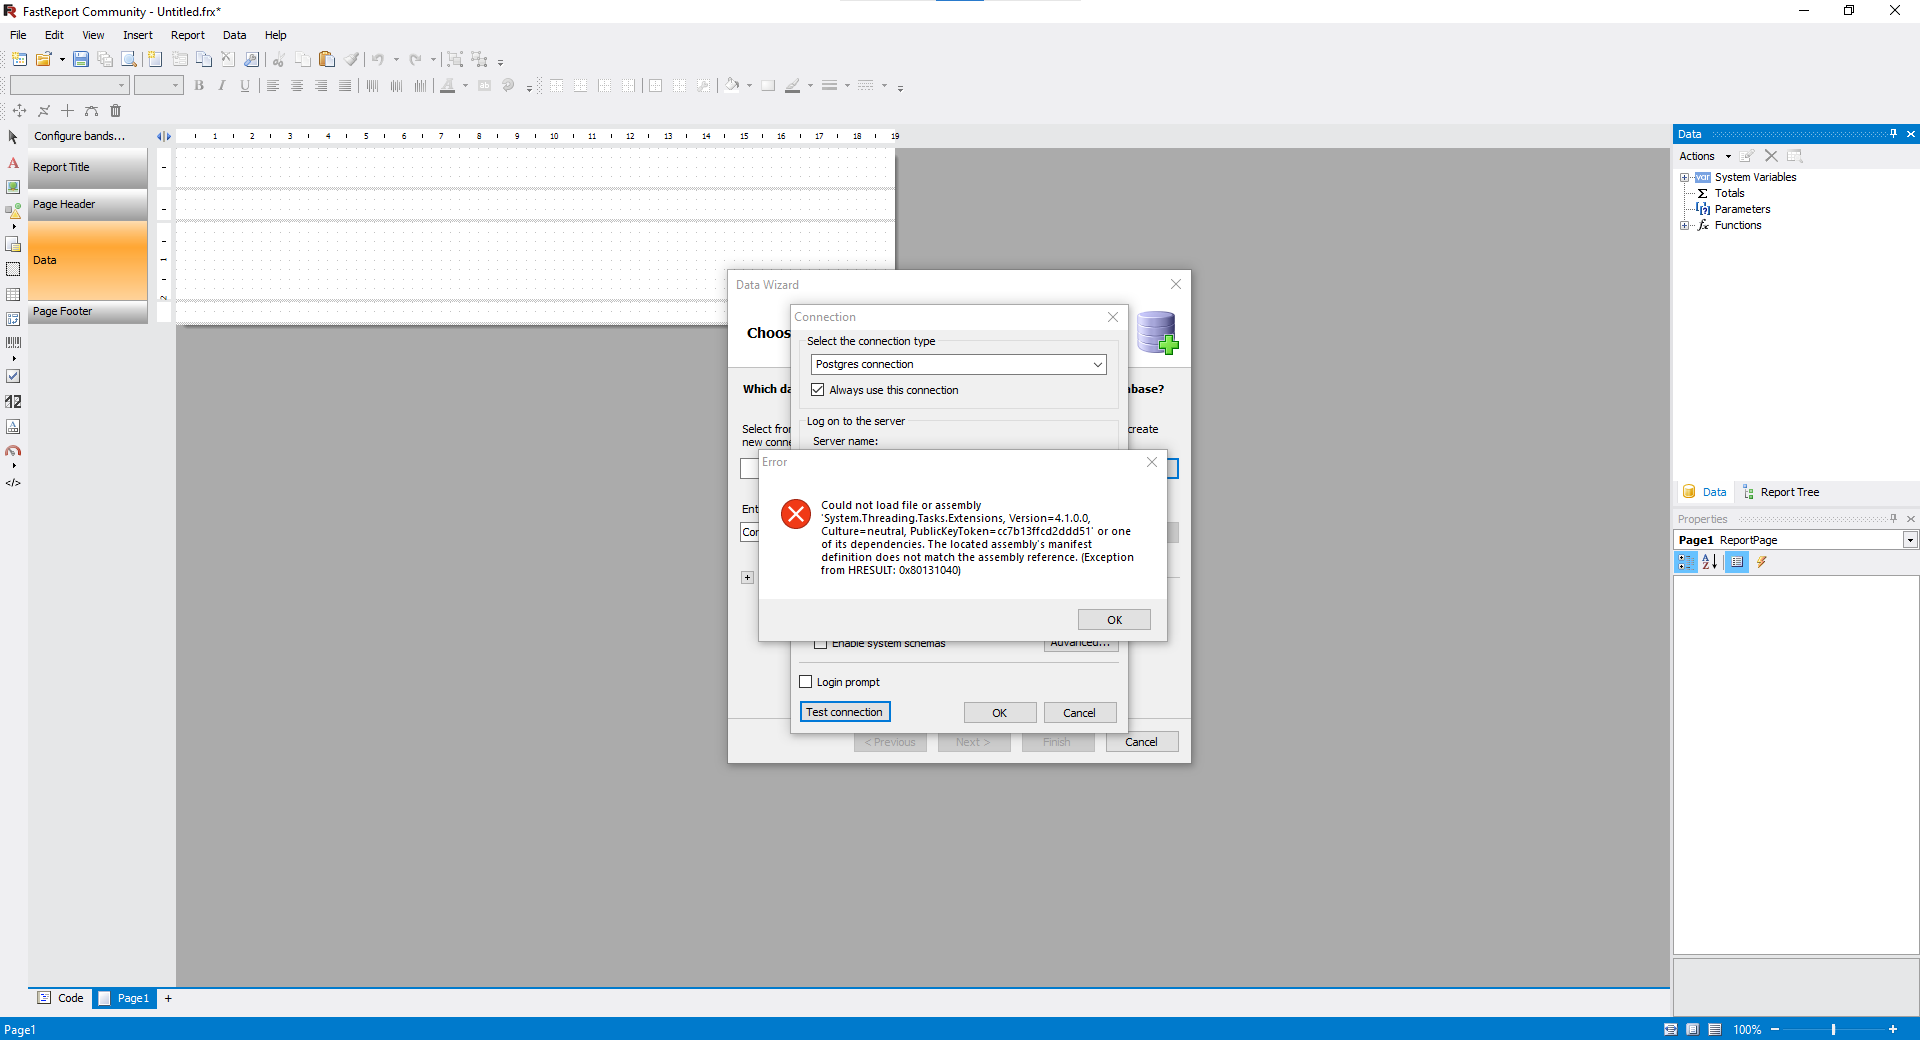Dismiss the error by clicking OK
Image resolution: width=1920 pixels, height=1040 pixels.
pyautogui.click(x=1113, y=619)
